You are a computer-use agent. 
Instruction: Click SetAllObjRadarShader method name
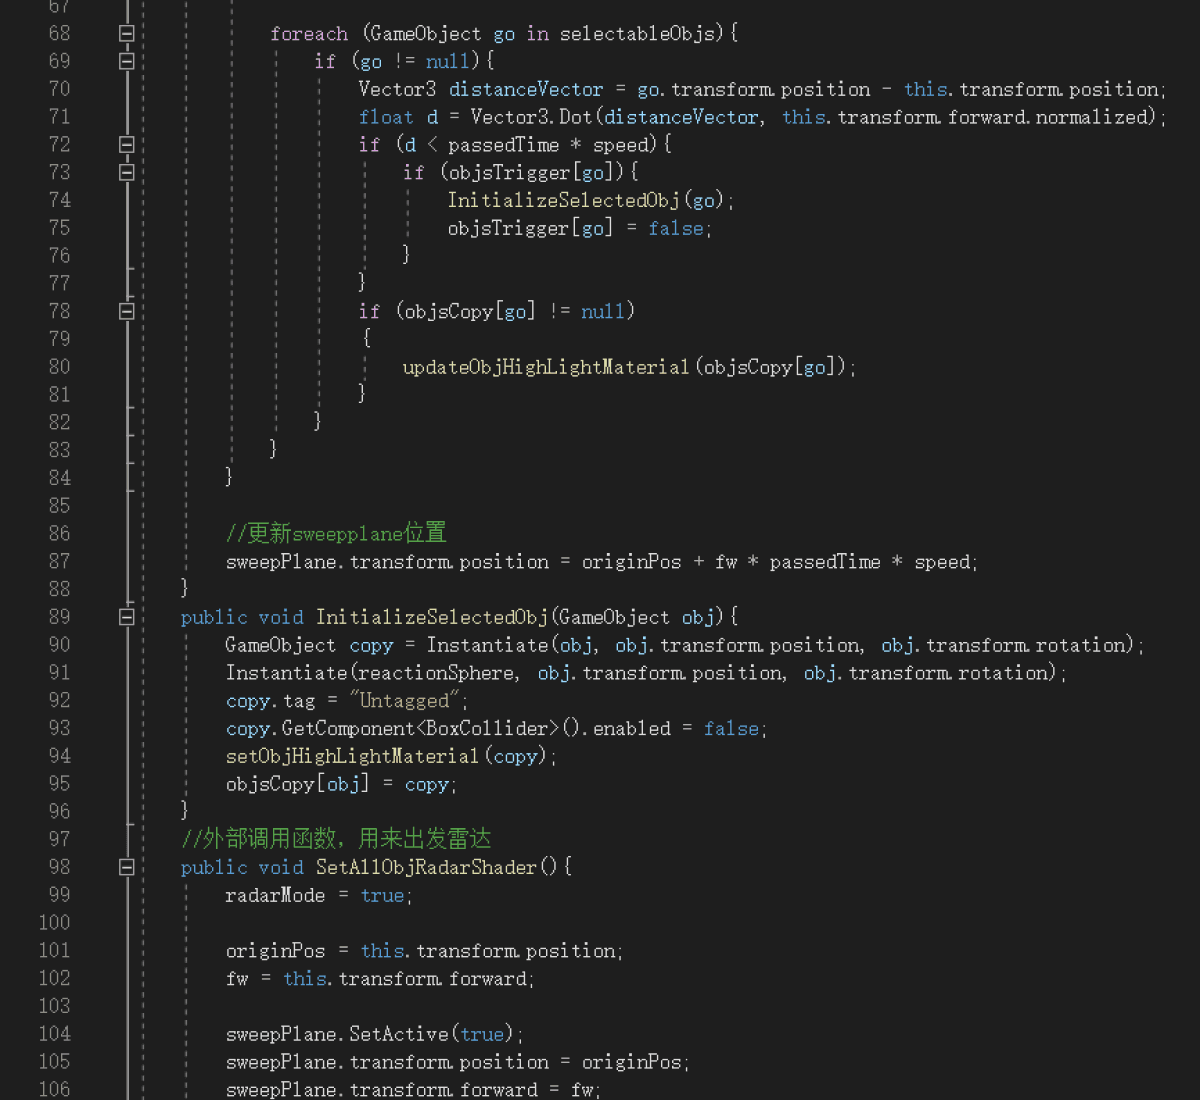point(426,867)
